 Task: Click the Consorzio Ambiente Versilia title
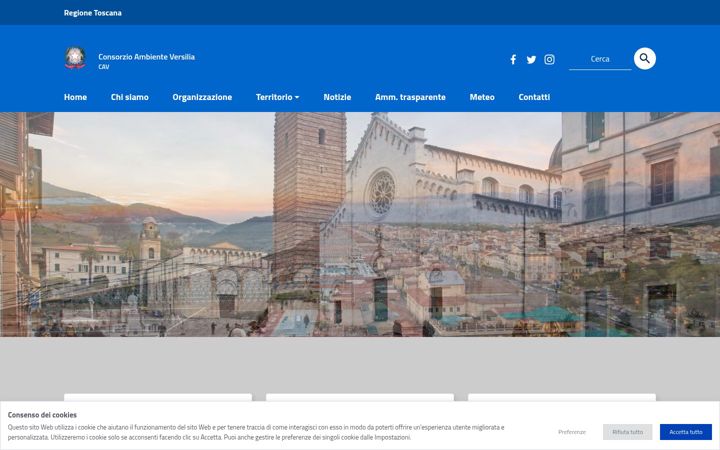[x=146, y=57]
